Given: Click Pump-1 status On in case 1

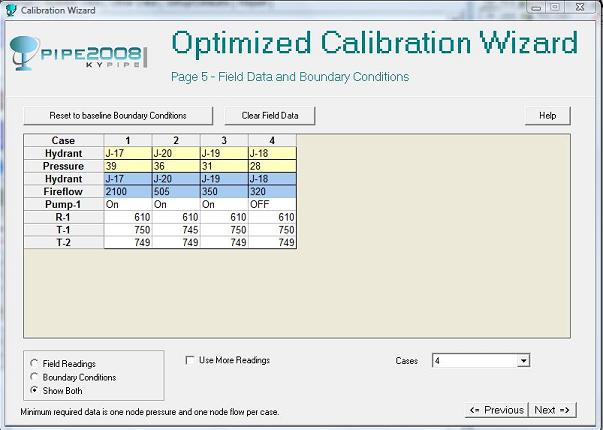Looking at the screenshot, I should point(128,204).
